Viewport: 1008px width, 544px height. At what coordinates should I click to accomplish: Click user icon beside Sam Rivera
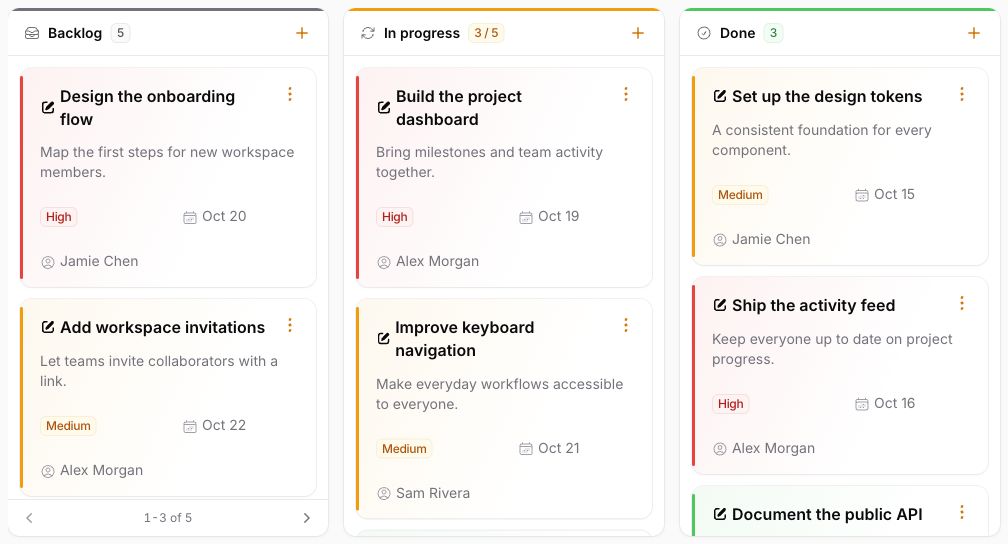384,494
